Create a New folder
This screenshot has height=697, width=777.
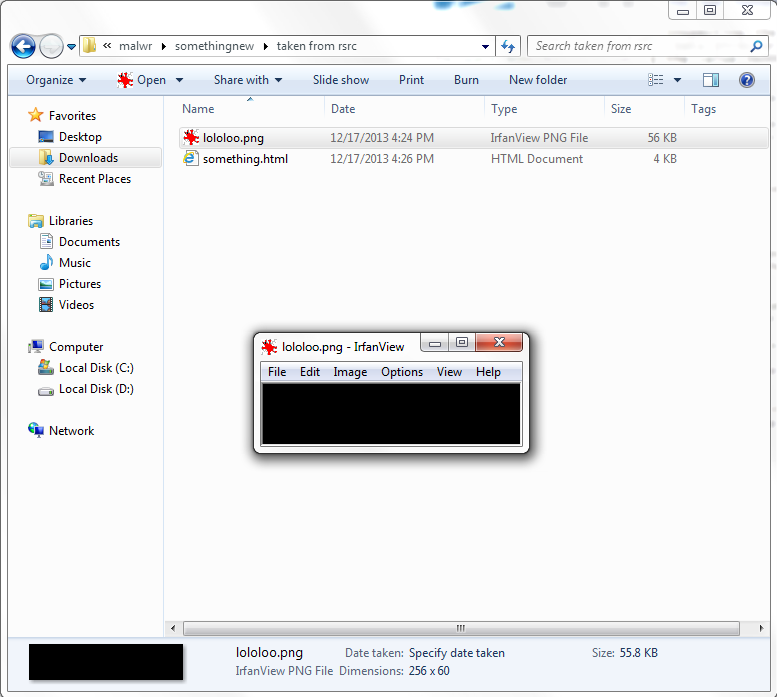(x=538, y=80)
